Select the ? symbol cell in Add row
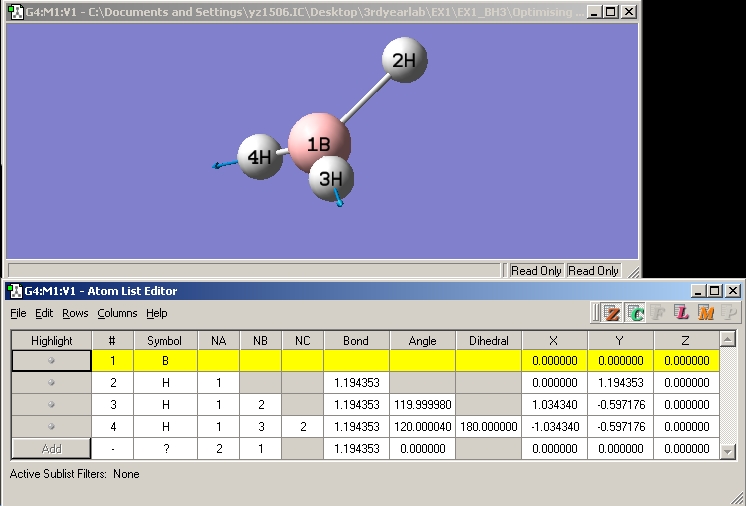 pyautogui.click(x=165, y=448)
